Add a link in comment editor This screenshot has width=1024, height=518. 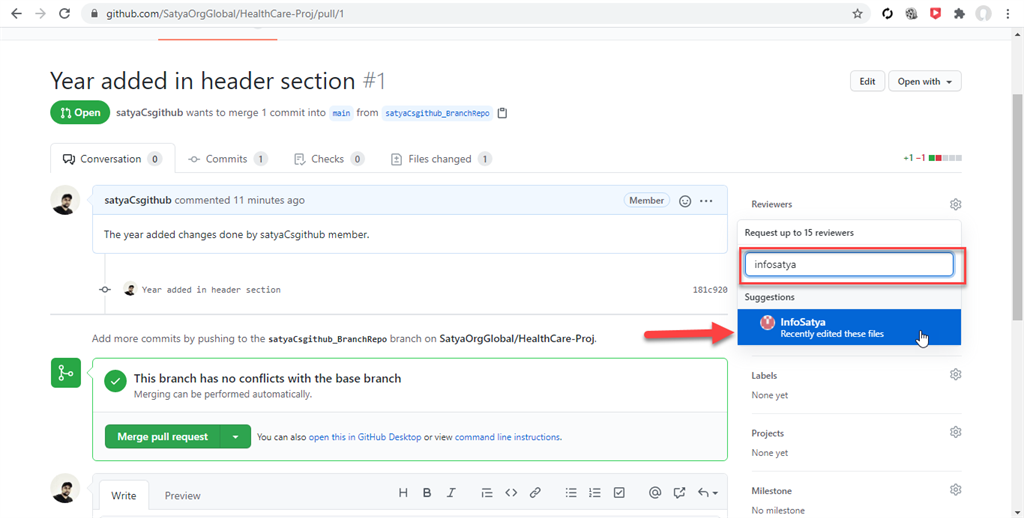click(x=535, y=493)
